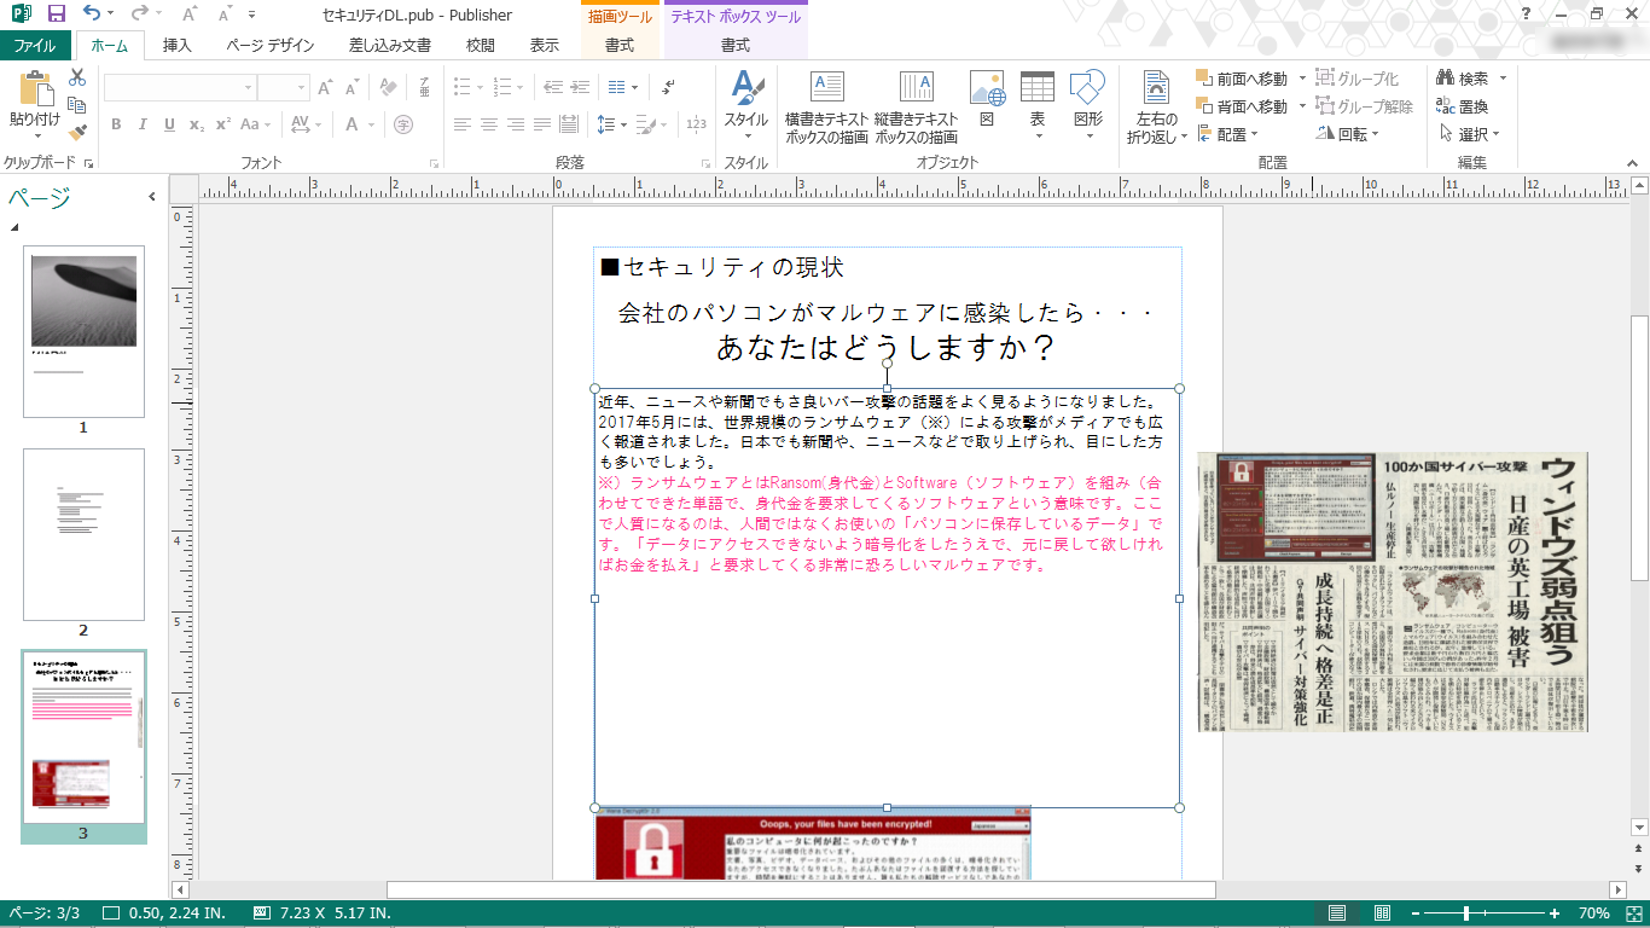Adjust the zoom slider in status bar
The image size is (1650, 928).
click(1466, 914)
